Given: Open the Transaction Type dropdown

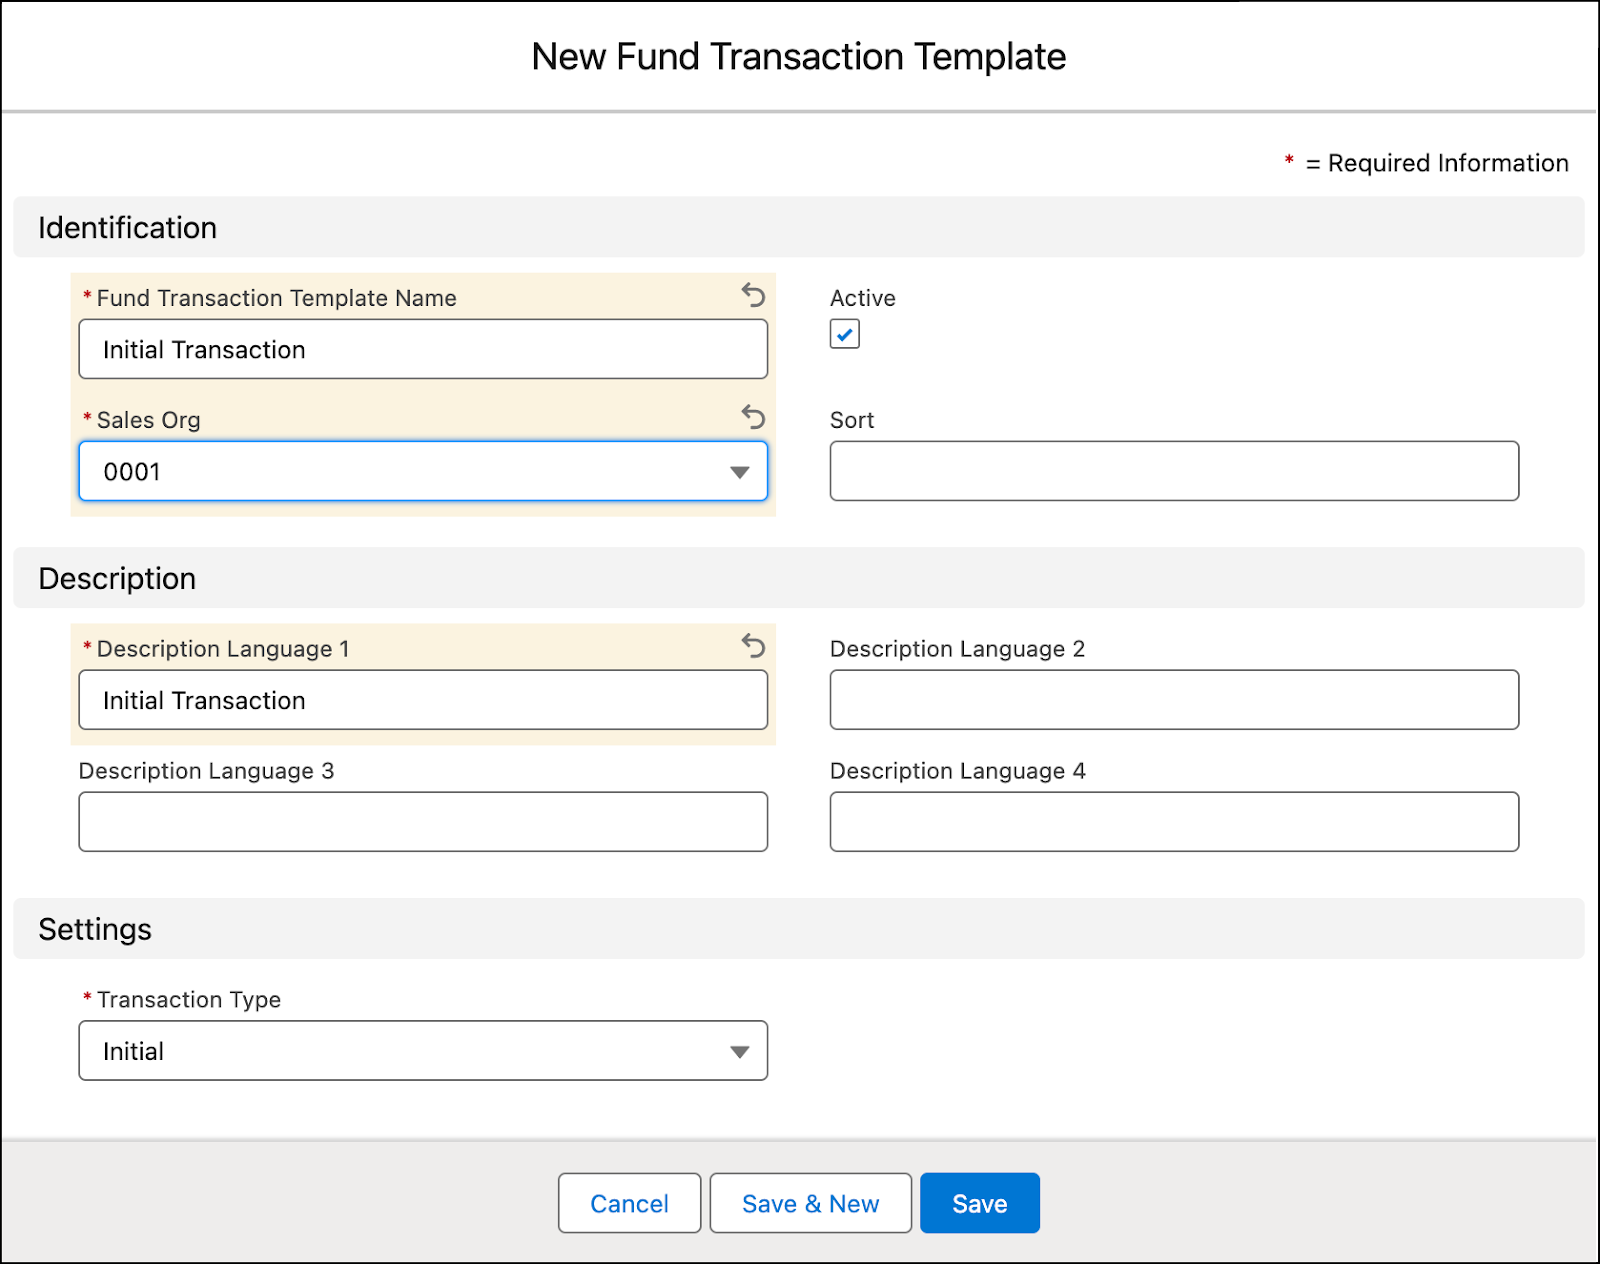Looking at the screenshot, I should [423, 1050].
